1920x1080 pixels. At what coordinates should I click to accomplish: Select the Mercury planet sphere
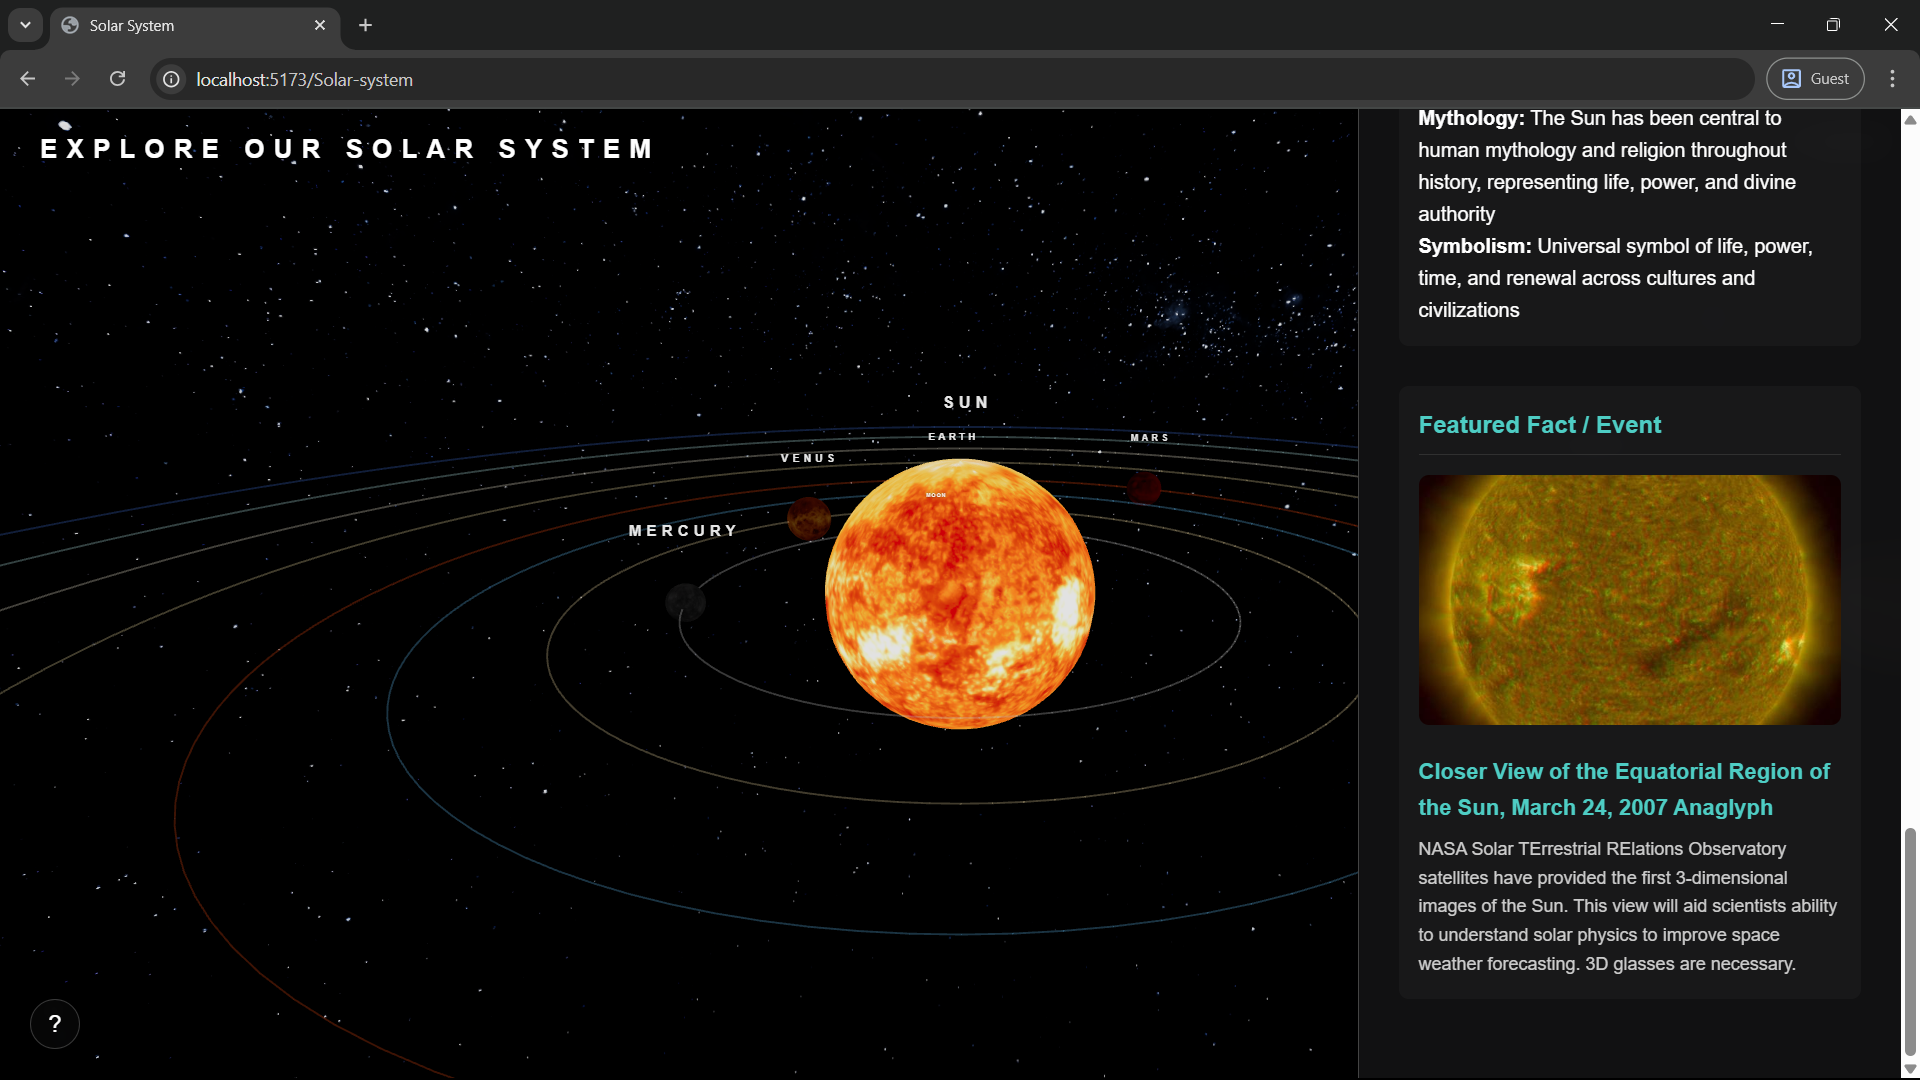685,602
